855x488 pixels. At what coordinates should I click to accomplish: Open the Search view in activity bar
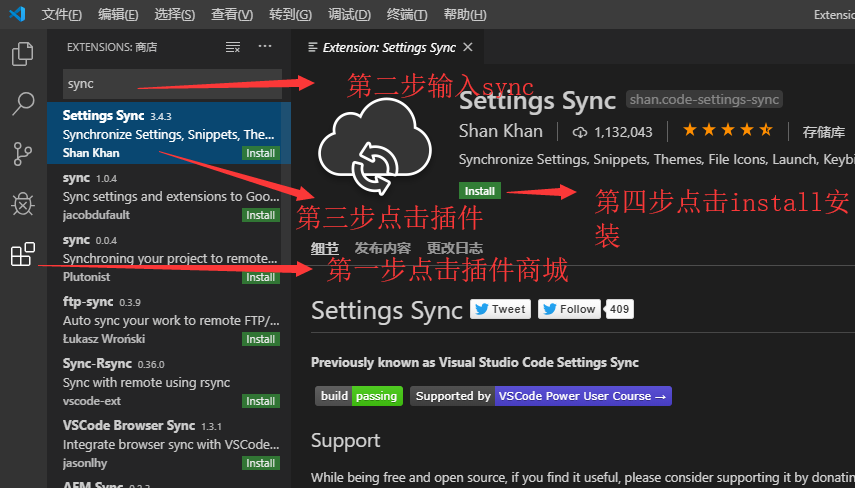(x=23, y=103)
